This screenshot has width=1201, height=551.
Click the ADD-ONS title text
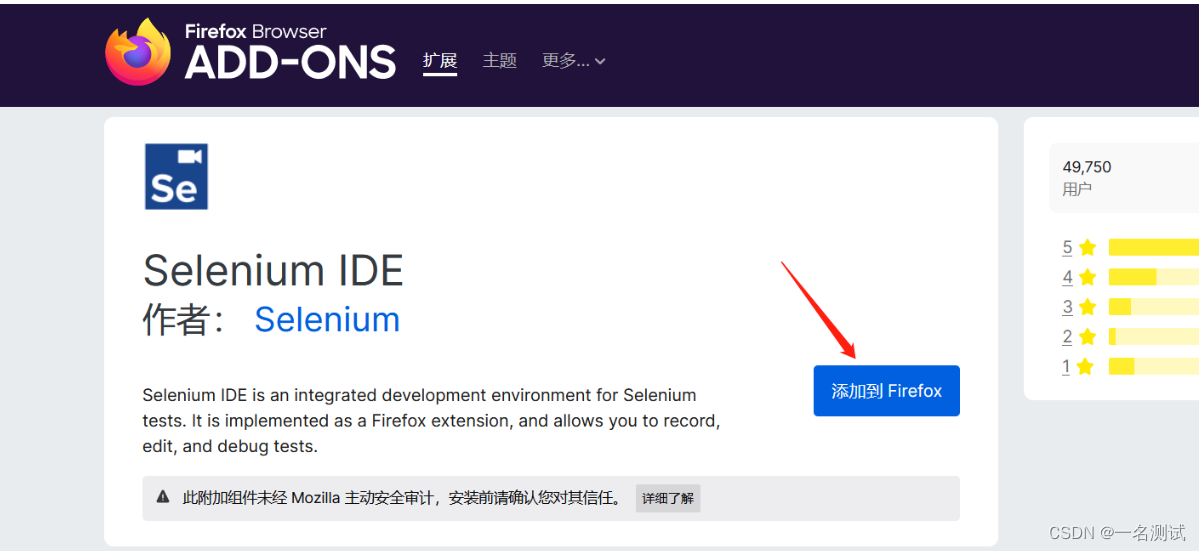tap(291, 63)
